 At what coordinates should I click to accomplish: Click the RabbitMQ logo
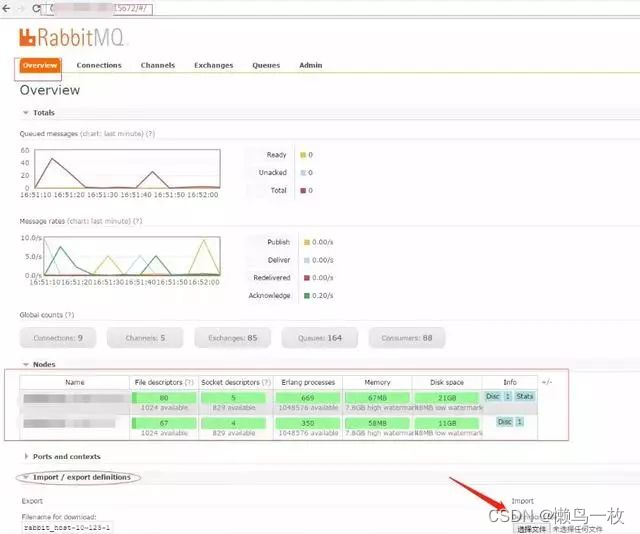pos(71,37)
